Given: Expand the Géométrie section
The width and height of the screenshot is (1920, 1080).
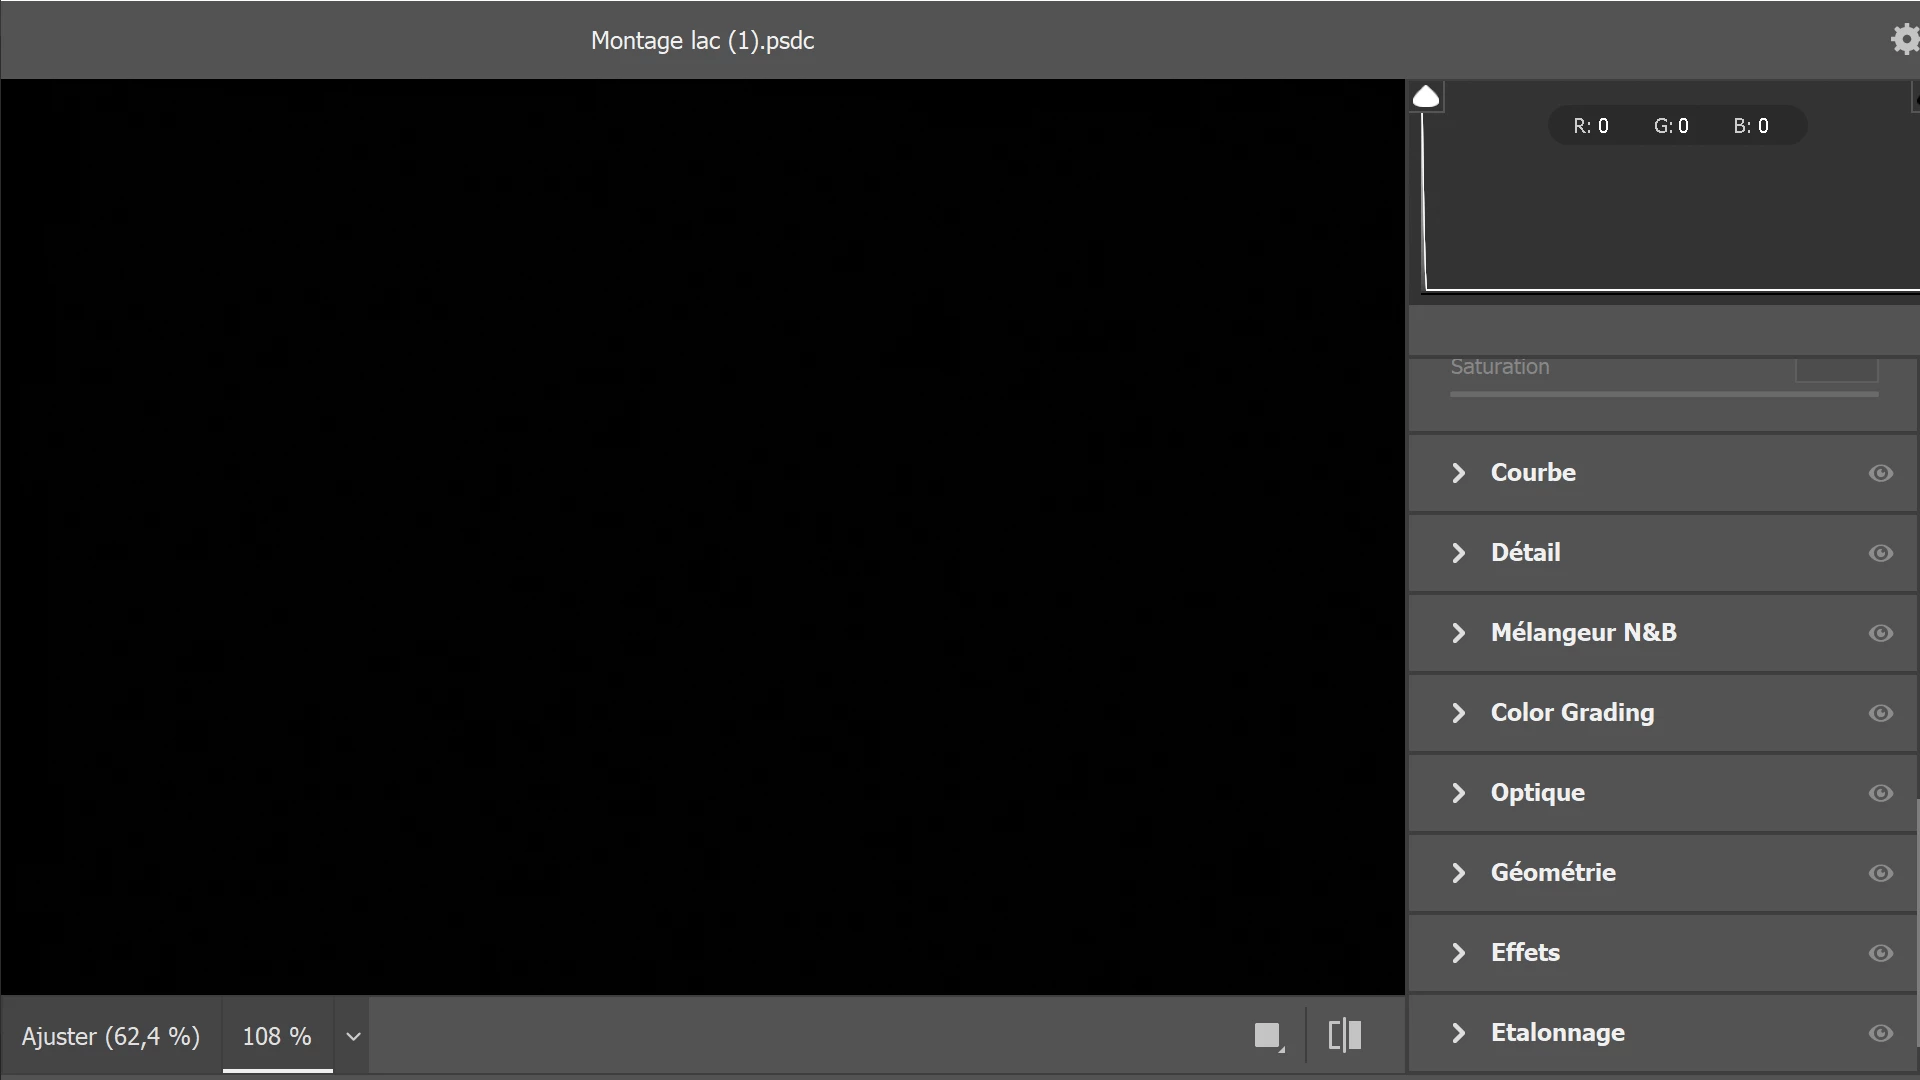Looking at the screenshot, I should pos(1459,873).
